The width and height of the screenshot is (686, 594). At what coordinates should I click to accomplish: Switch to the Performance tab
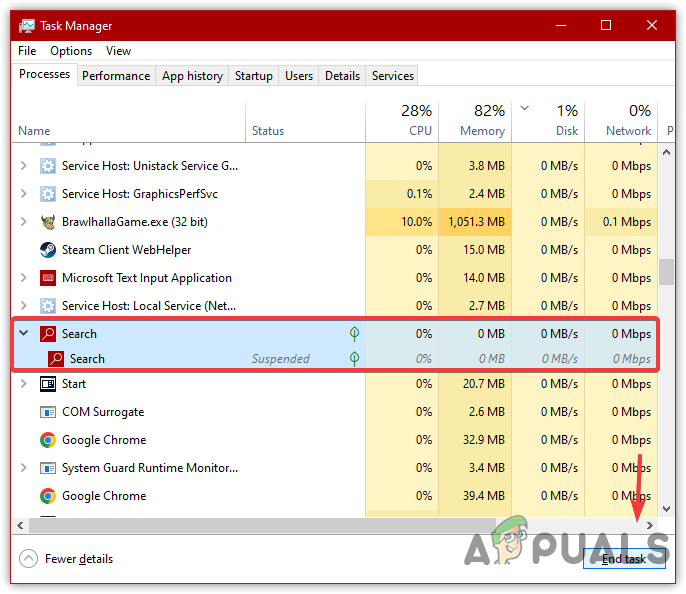(x=116, y=76)
